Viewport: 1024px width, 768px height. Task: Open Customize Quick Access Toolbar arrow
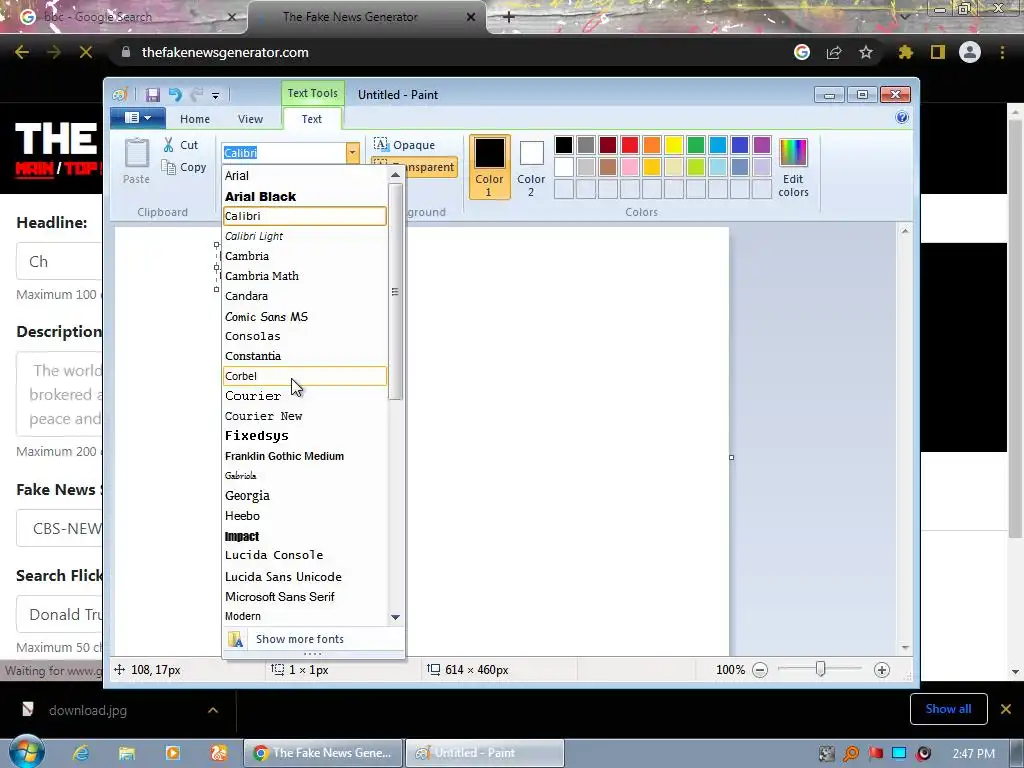point(216,95)
